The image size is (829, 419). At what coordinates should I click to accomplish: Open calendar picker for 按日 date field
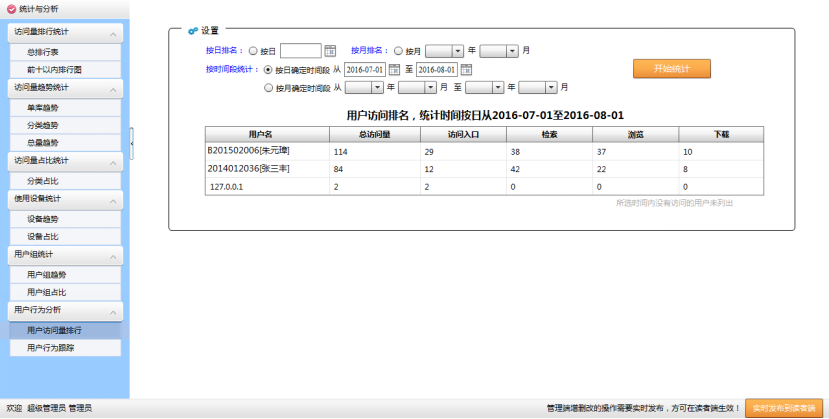(x=330, y=50)
